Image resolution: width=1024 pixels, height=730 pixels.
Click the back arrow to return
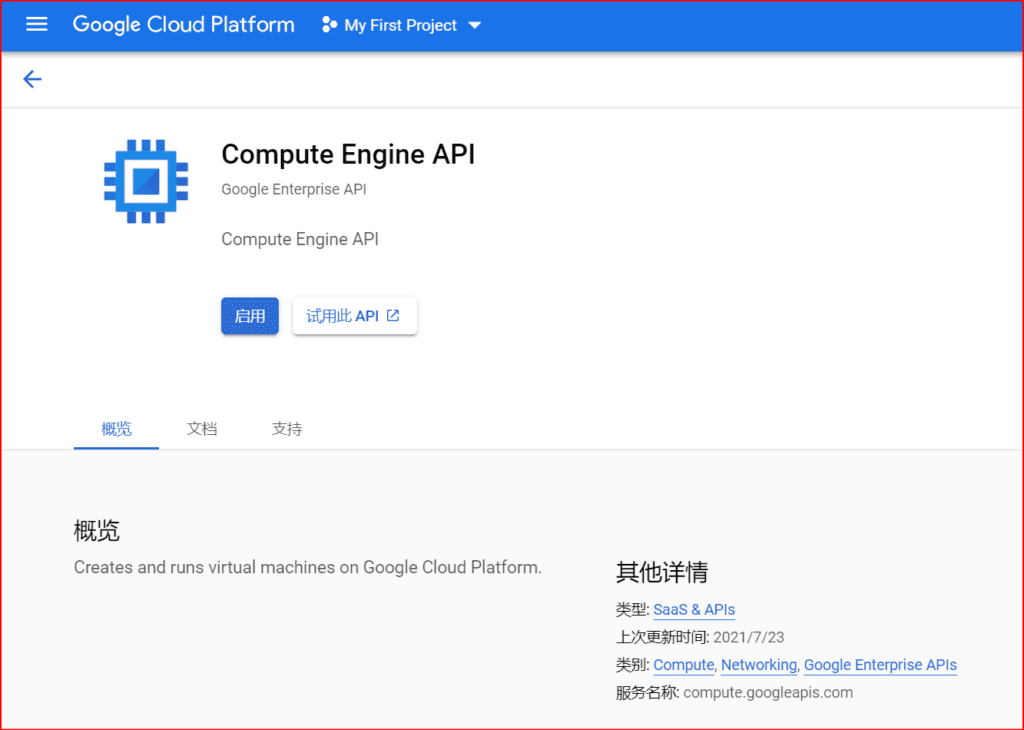click(x=32, y=79)
